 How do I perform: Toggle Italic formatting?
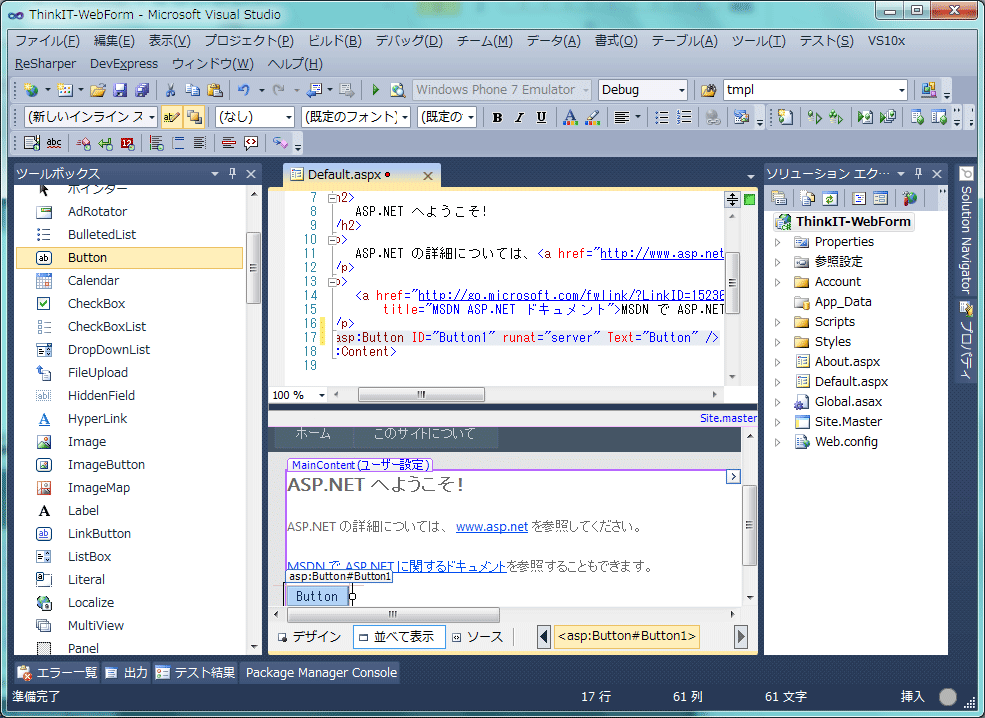point(519,117)
